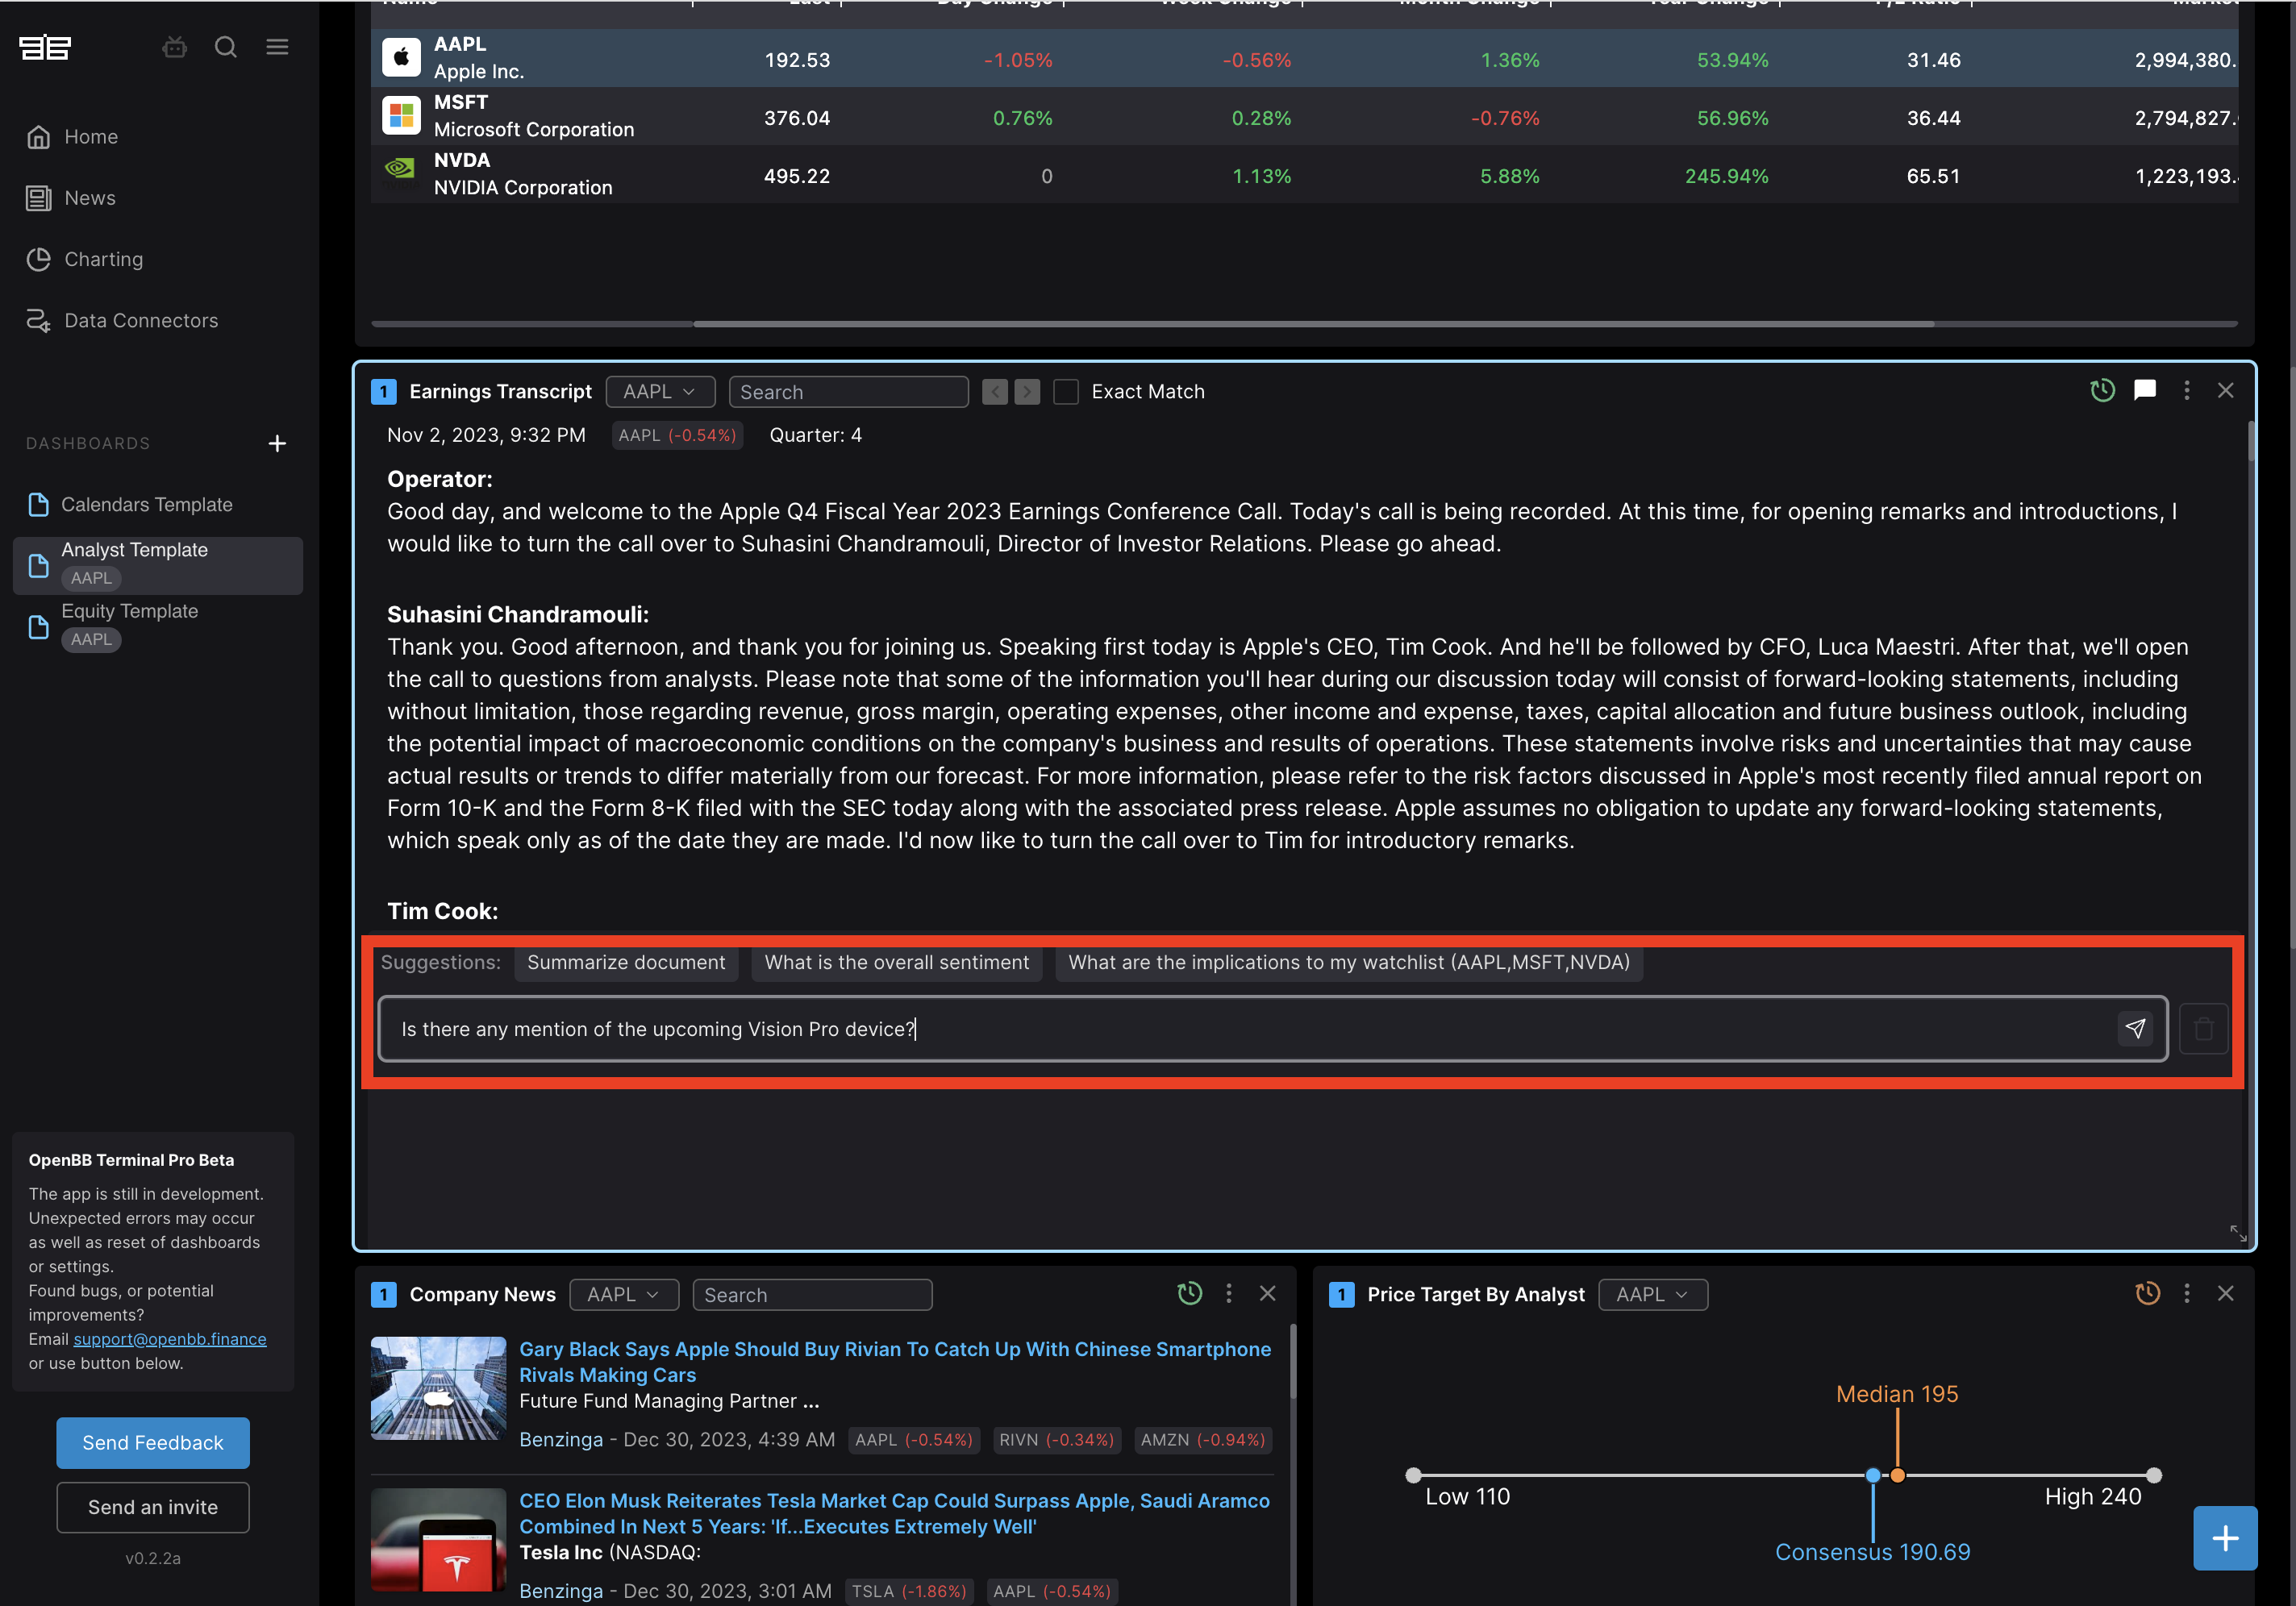The width and height of the screenshot is (2296, 1606).
Task: Send chat message with paper plane icon
Action: 2135,1028
